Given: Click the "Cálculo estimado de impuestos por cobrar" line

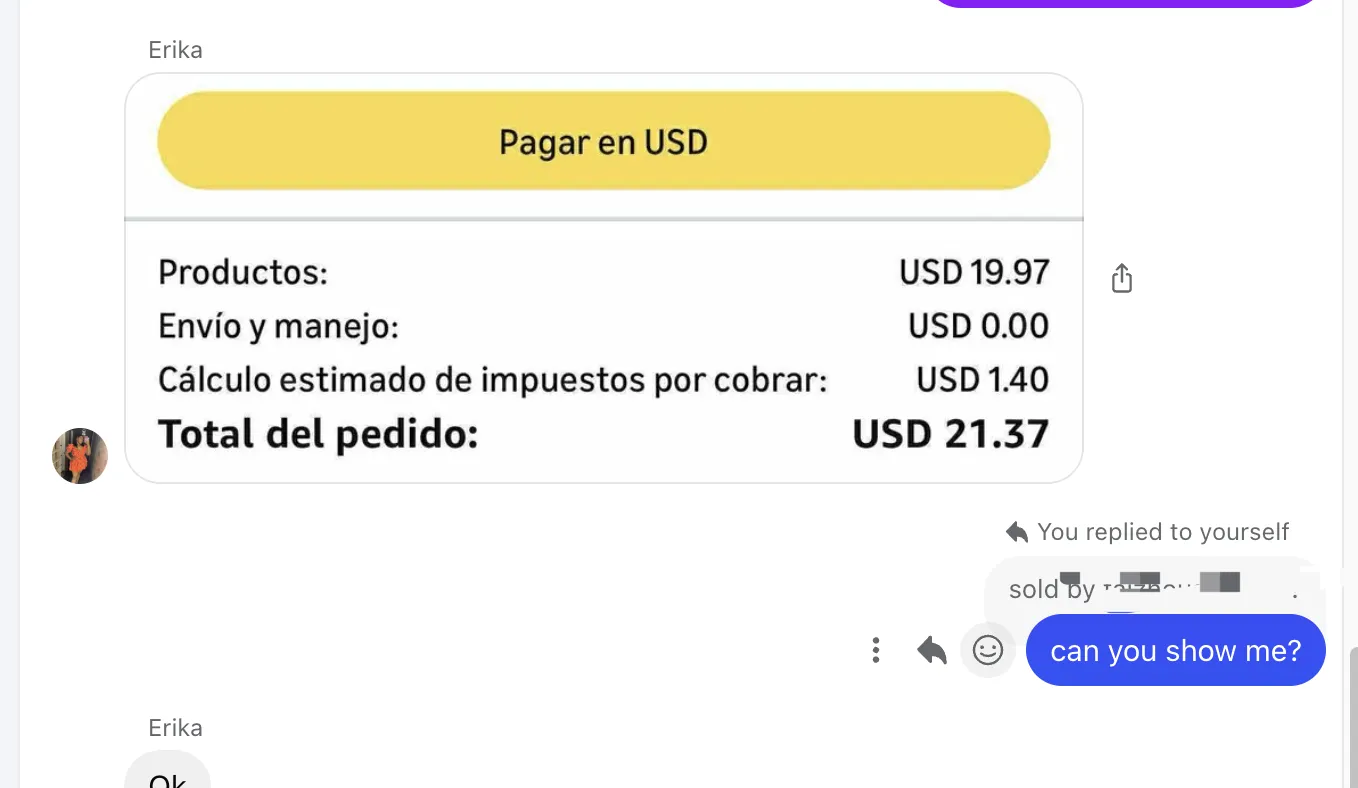Looking at the screenshot, I should [493, 380].
